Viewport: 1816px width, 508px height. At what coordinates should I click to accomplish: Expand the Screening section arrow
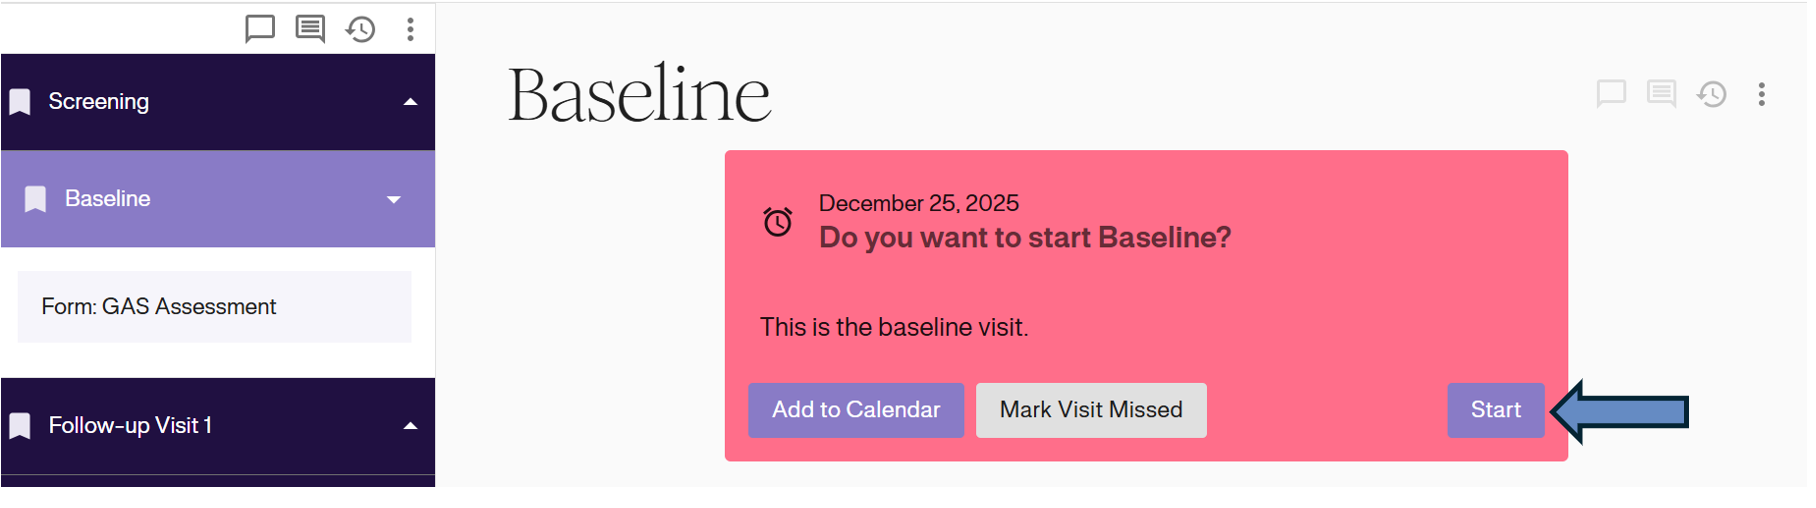click(x=410, y=102)
